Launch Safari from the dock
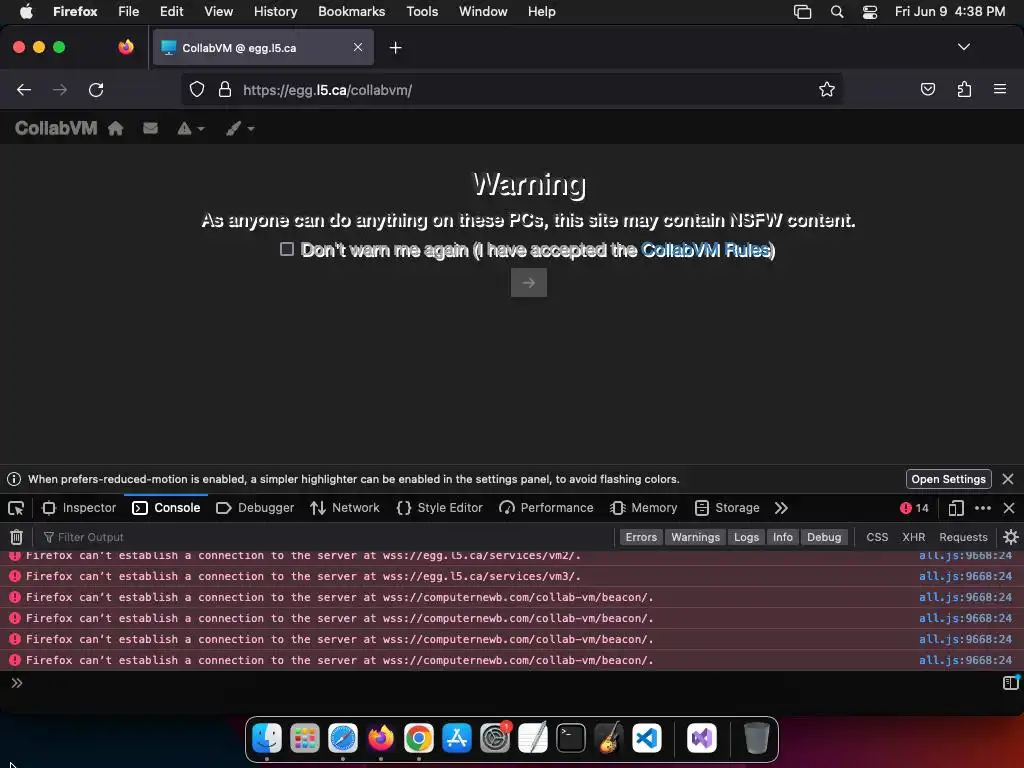The width and height of the screenshot is (1024, 768). click(x=343, y=738)
